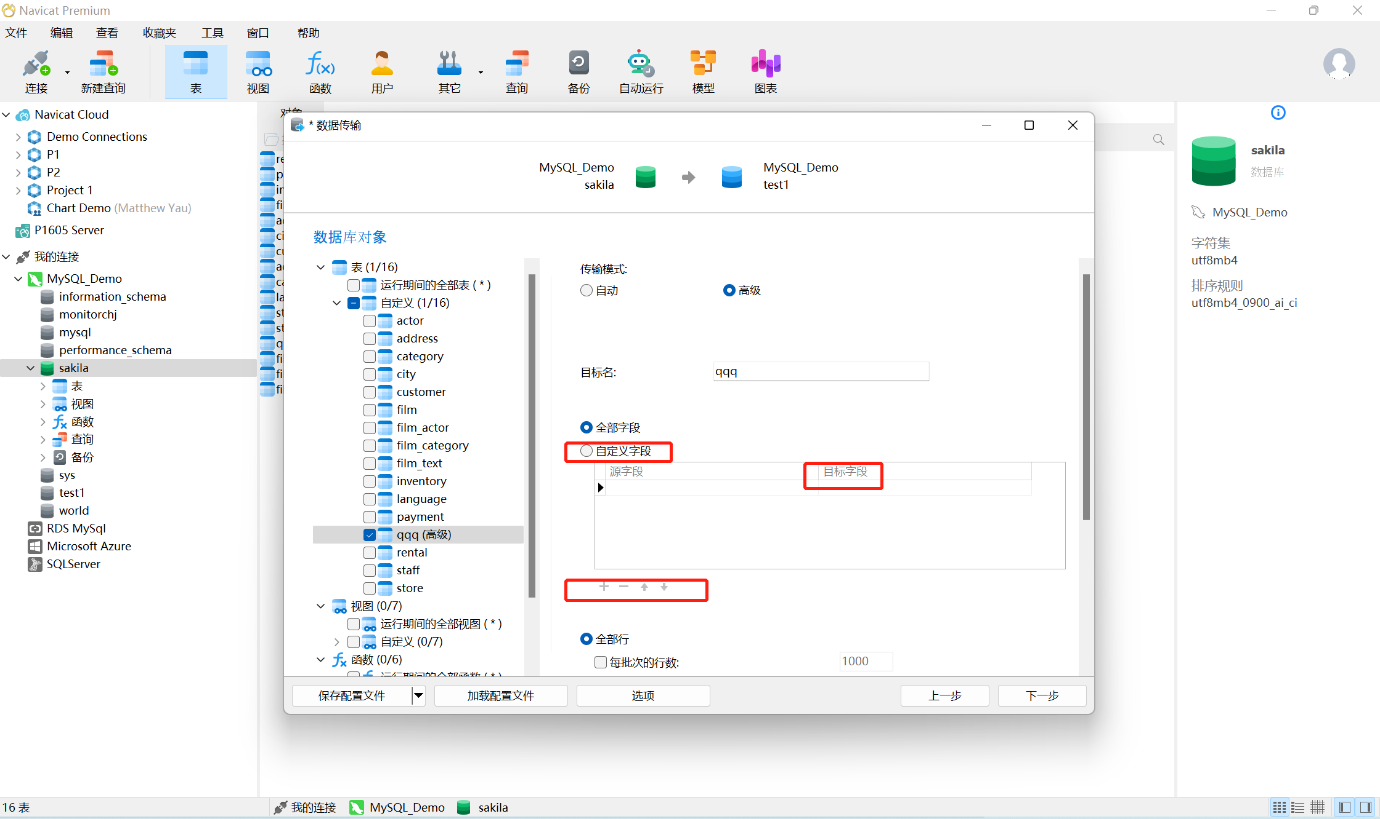The width and height of the screenshot is (1380, 819).
Task: Click the 目标名 input field
Action: pos(820,372)
